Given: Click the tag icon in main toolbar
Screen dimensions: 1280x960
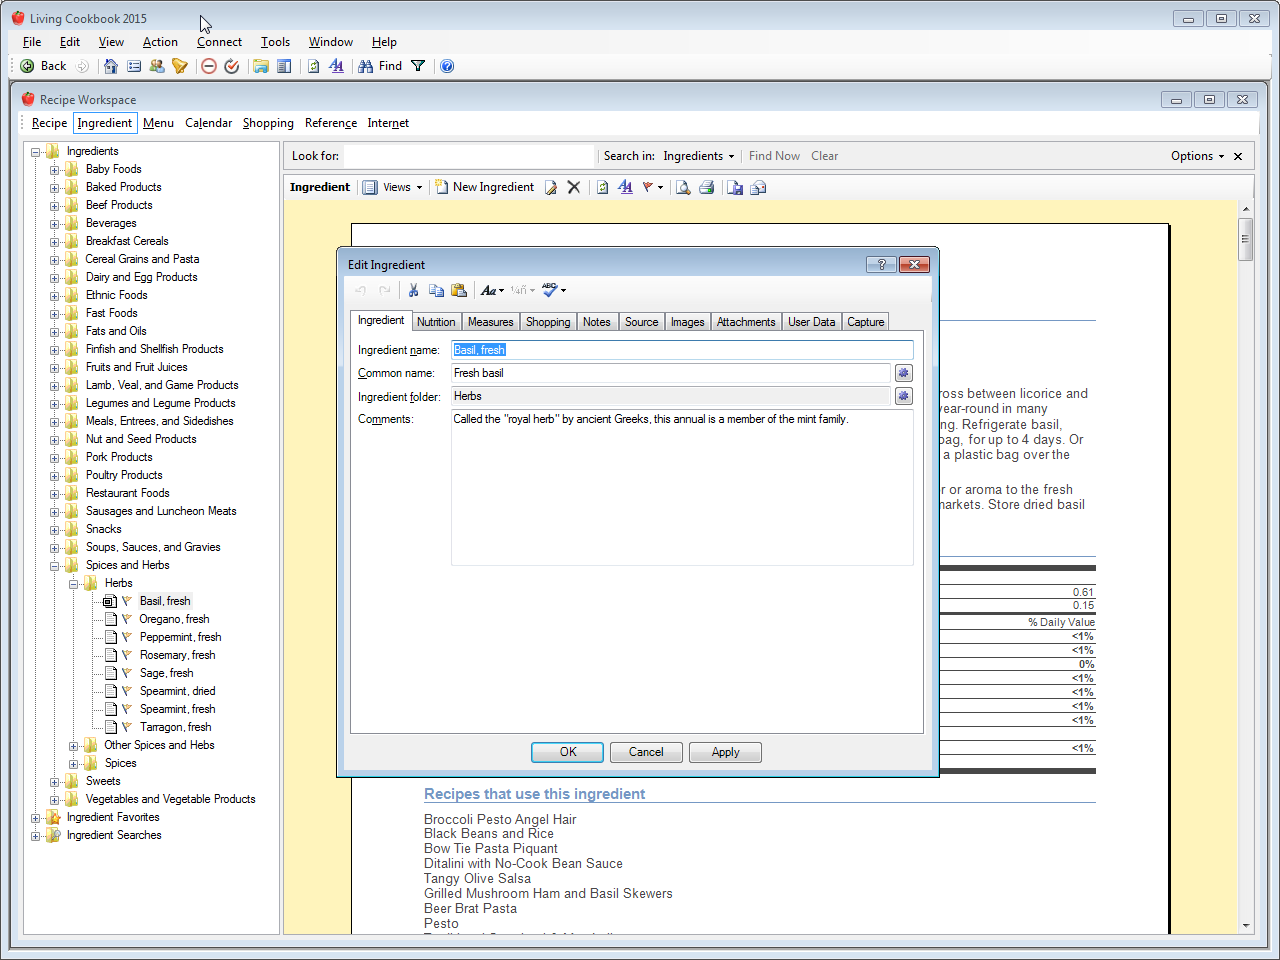Looking at the screenshot, I should coord(180,66).
